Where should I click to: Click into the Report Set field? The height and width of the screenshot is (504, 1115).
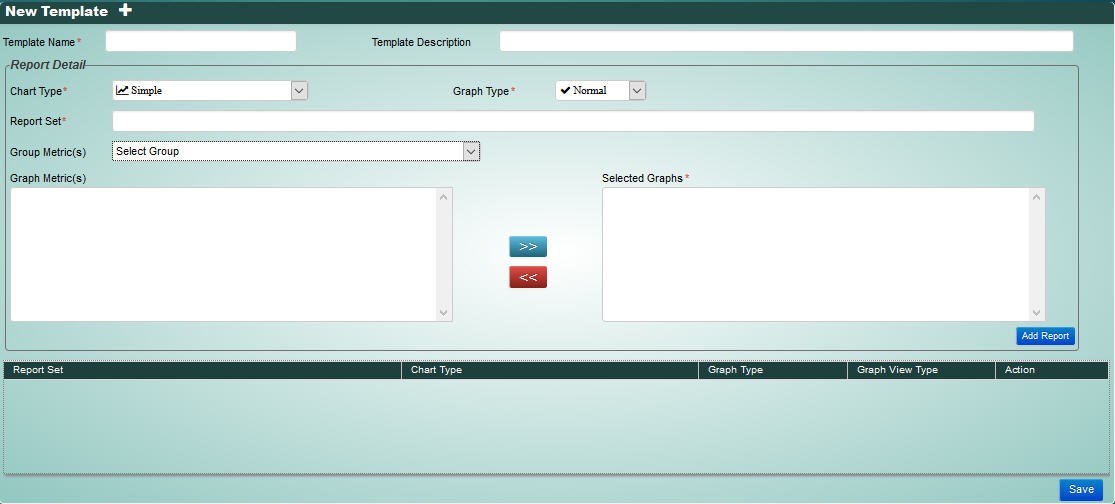pyautogui.click(x=573, y=121)
